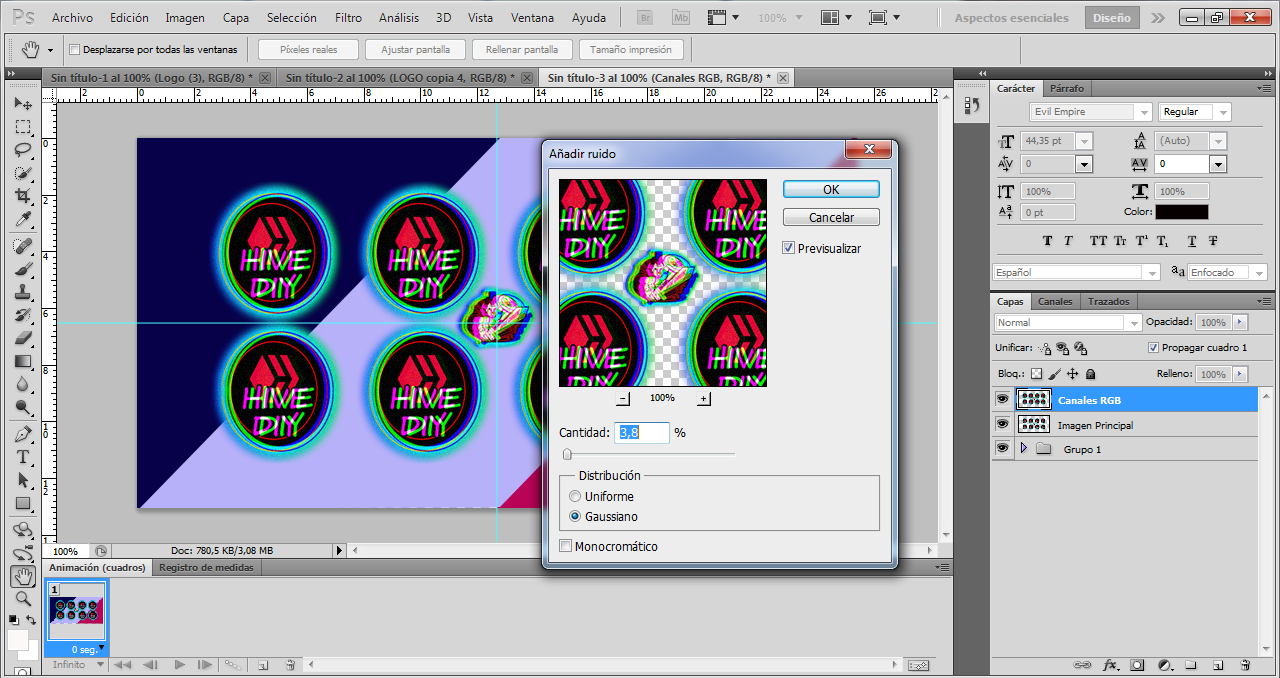Click the Cantidad noise slider handle
The height and width of the screenshot is (678, 1280).
click(x=567, y=454)
